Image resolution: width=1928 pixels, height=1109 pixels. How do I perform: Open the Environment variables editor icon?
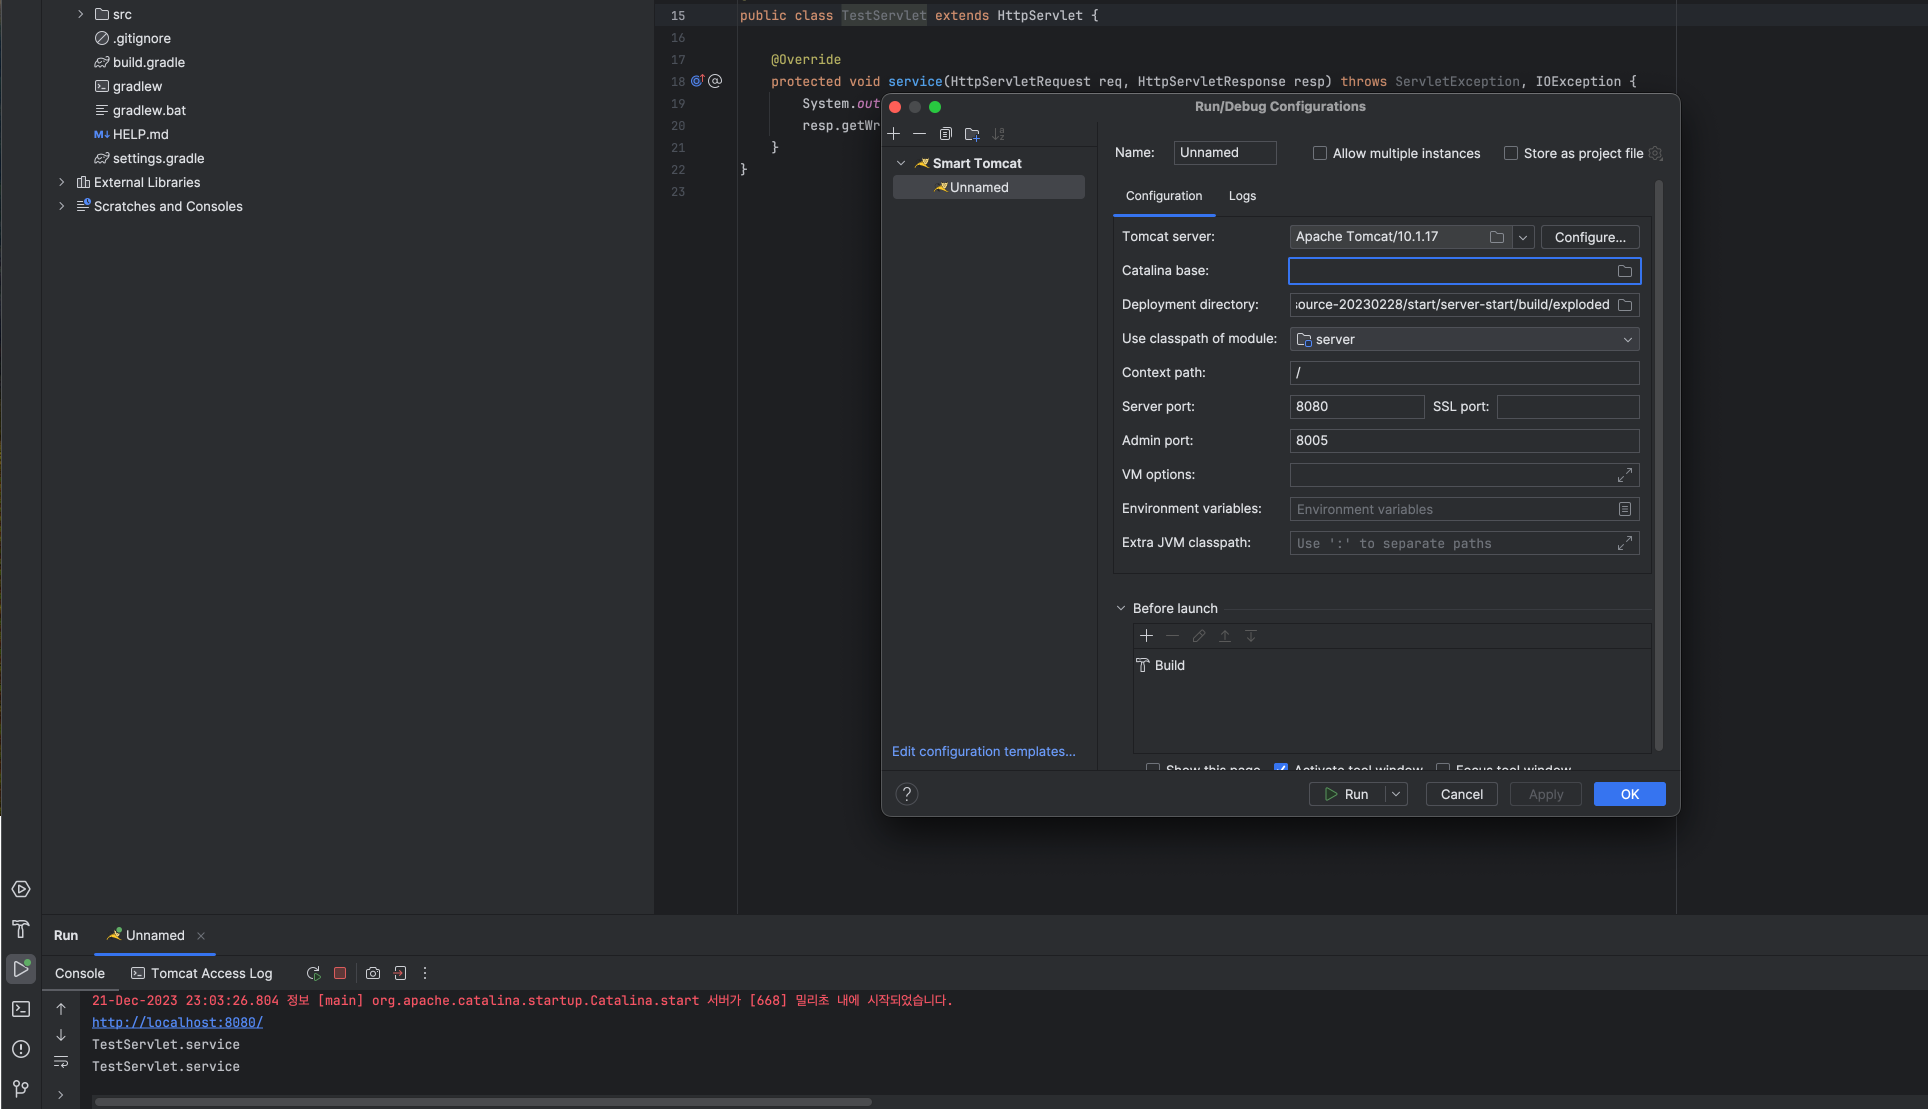tap(1625, 509)
